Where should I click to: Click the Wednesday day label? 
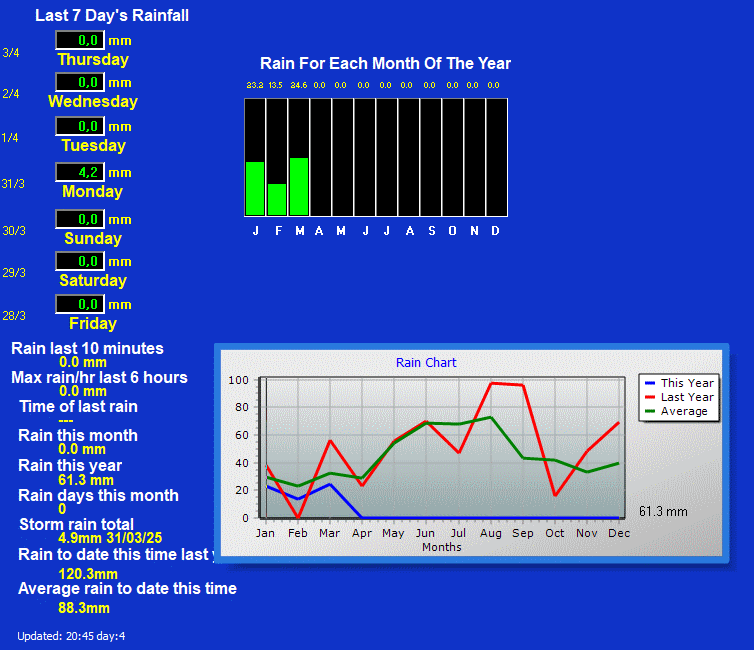[93, 102]
